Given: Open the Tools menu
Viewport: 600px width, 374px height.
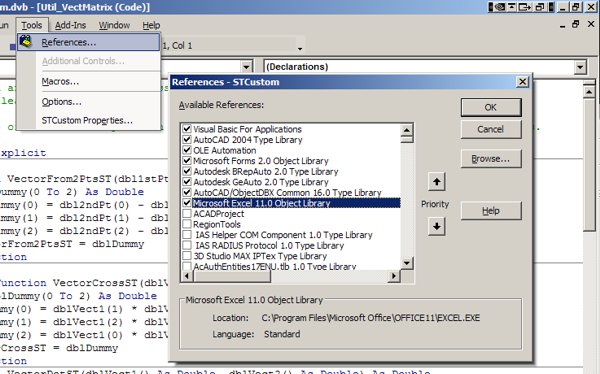Looking at the screenshot, I should click(32, 25).
